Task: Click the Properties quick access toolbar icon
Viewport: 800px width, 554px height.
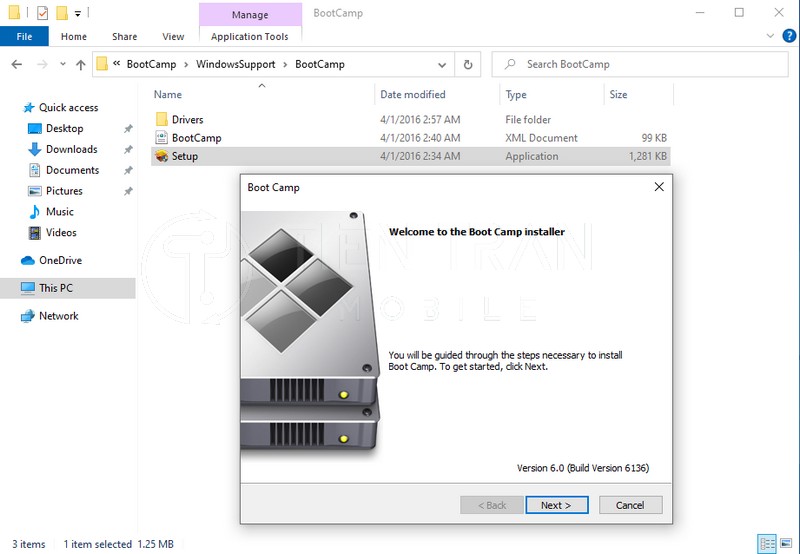Action: pos(42,13)
